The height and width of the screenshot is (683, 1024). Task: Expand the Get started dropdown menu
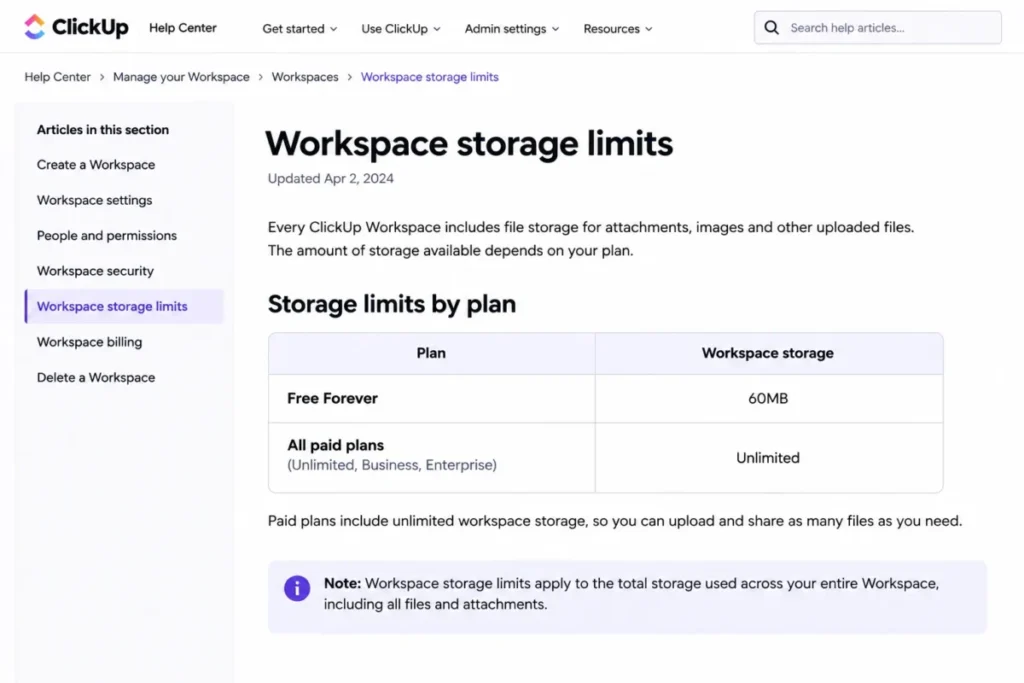pos(300,29)
